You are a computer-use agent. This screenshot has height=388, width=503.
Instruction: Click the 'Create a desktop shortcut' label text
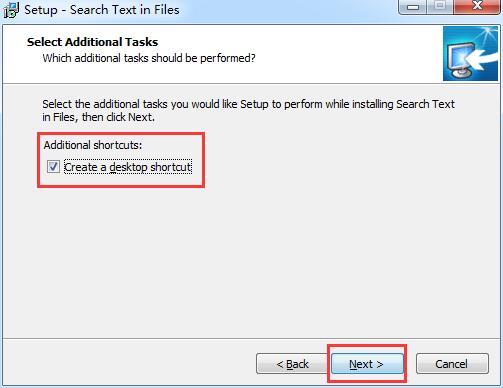(128, 167)
